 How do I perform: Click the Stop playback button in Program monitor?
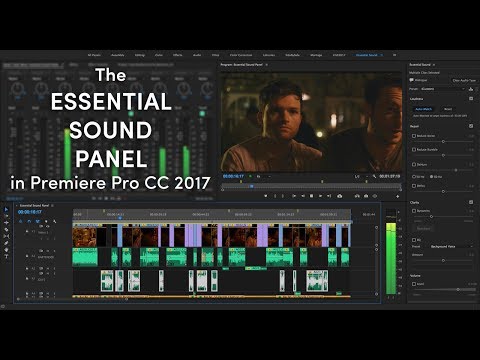pos(311,196)
